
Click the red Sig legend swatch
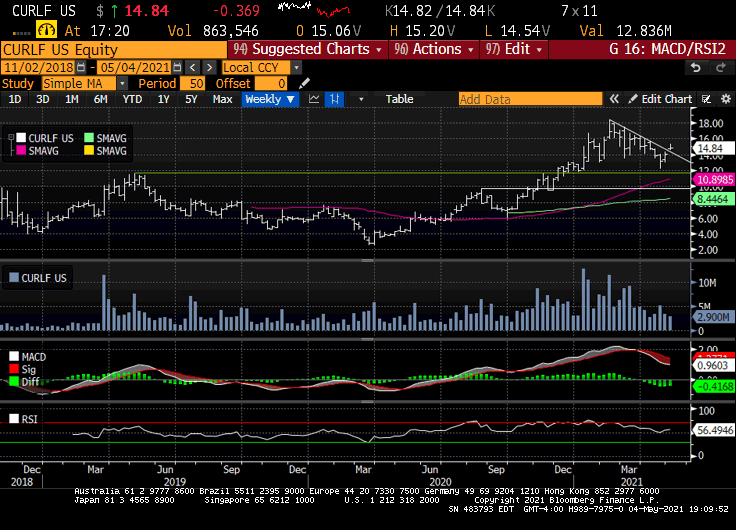click(14, 369)
